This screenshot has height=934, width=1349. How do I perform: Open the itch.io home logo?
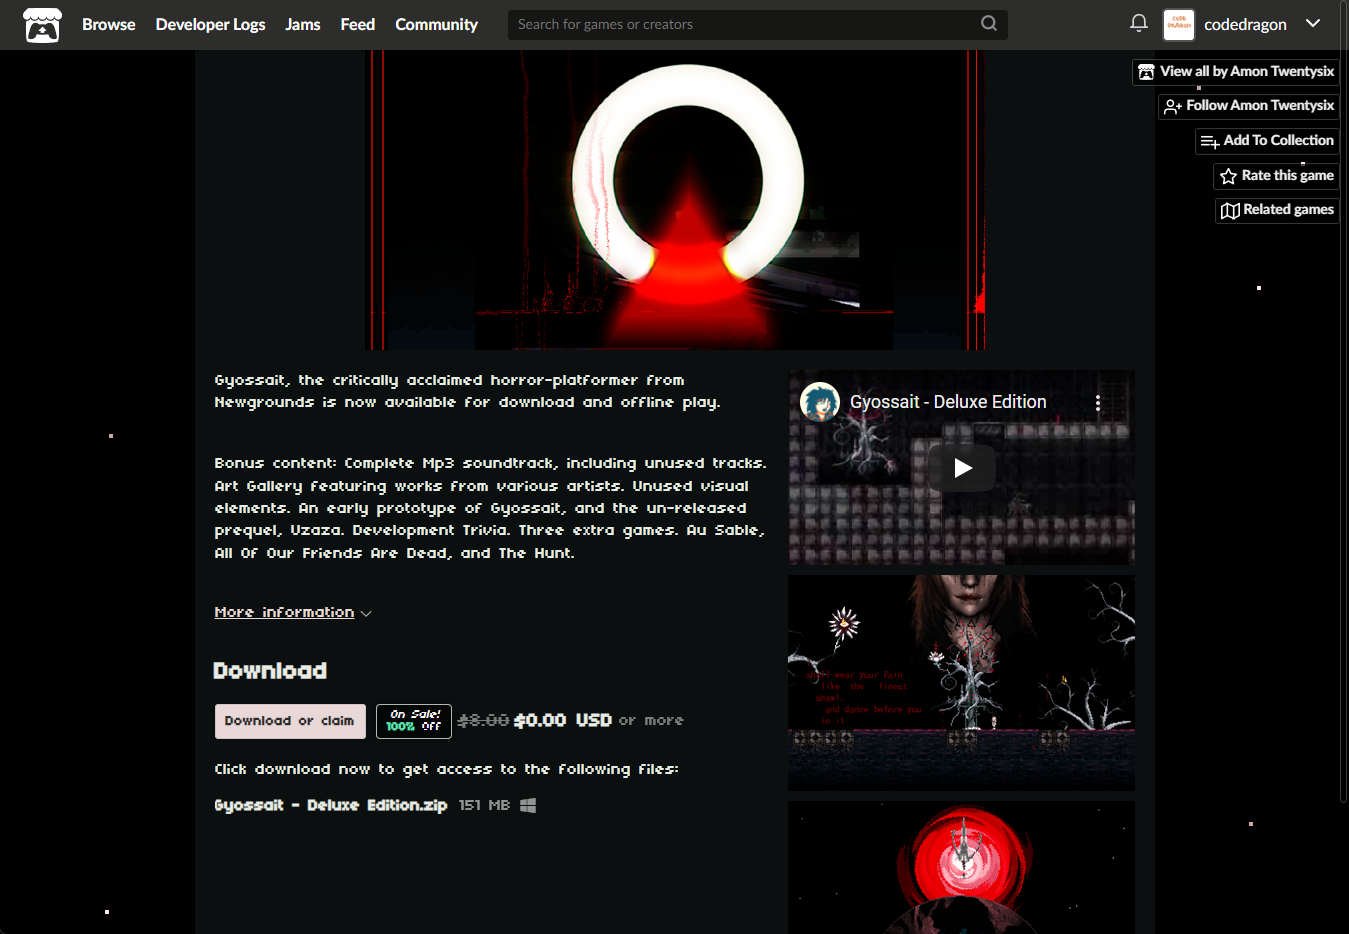[42, 25]
